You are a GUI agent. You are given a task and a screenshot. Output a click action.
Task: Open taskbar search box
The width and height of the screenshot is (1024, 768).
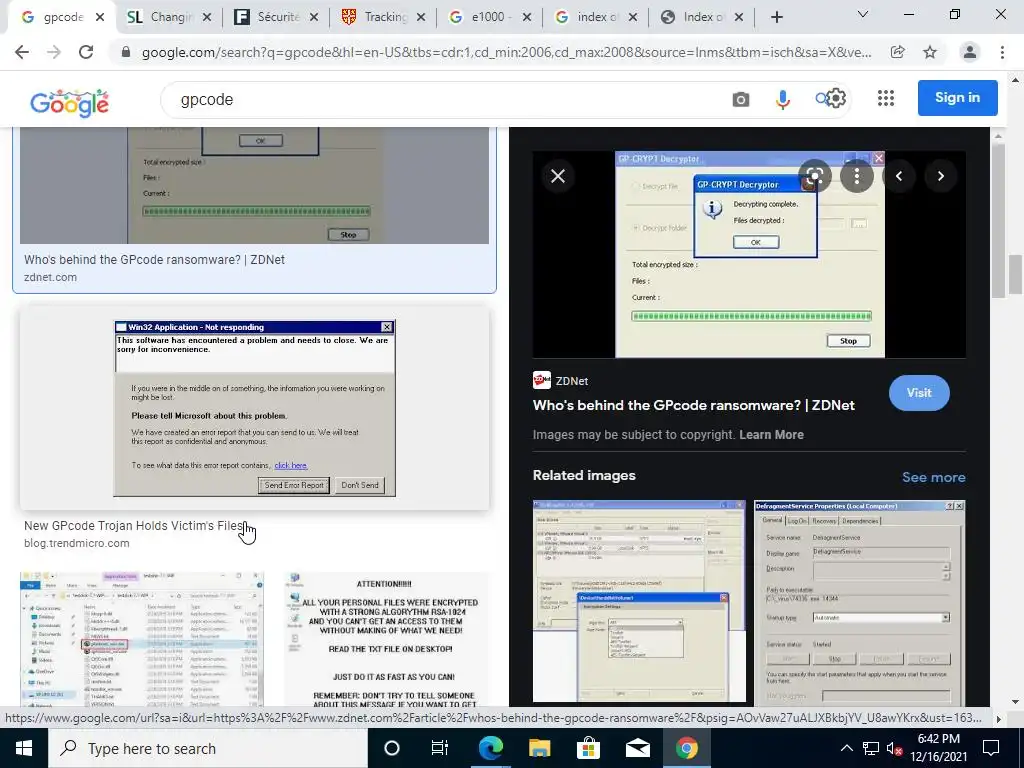click(207, 748)
